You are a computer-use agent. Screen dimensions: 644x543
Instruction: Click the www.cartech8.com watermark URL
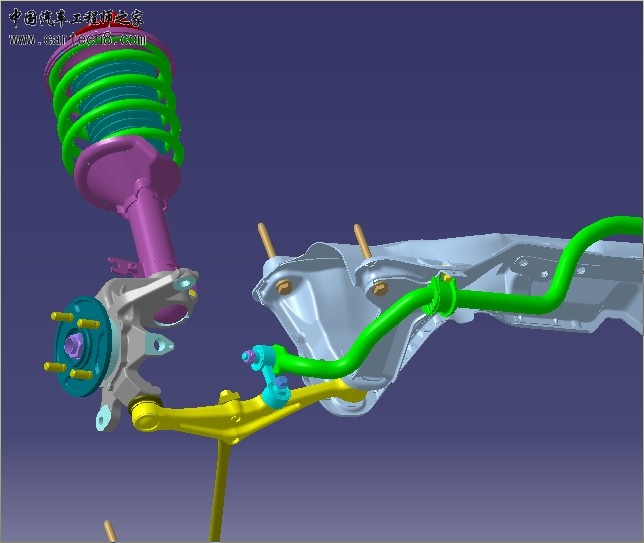78,41
